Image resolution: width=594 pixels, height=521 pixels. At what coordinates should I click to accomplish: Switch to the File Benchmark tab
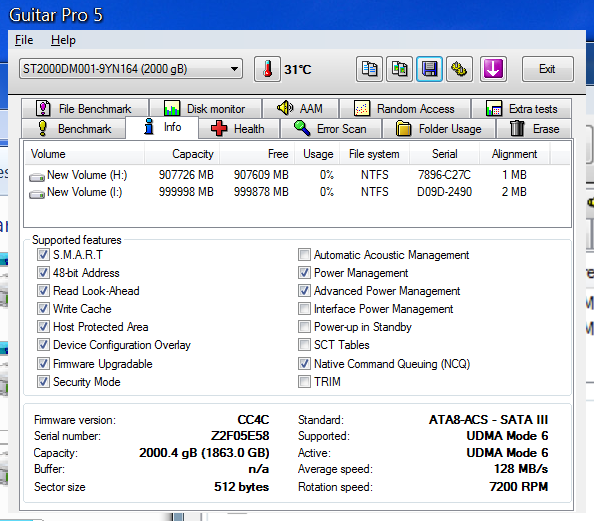[x=85, y=109]
